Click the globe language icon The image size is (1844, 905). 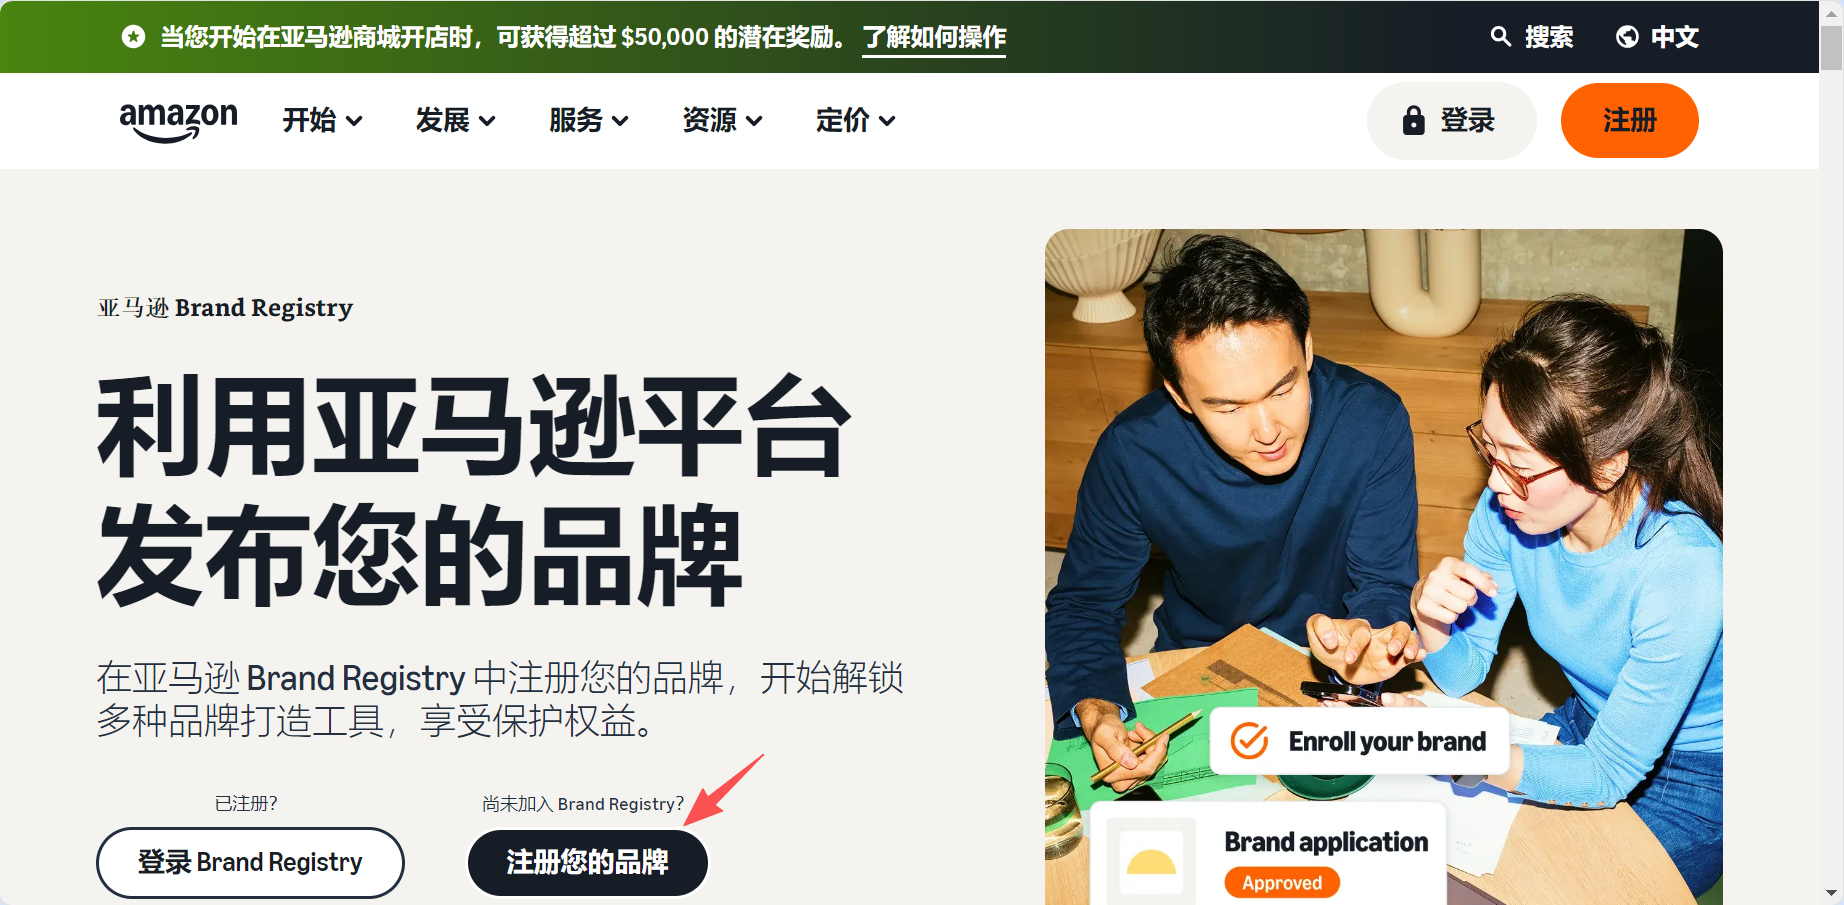tap(1627, 37)
